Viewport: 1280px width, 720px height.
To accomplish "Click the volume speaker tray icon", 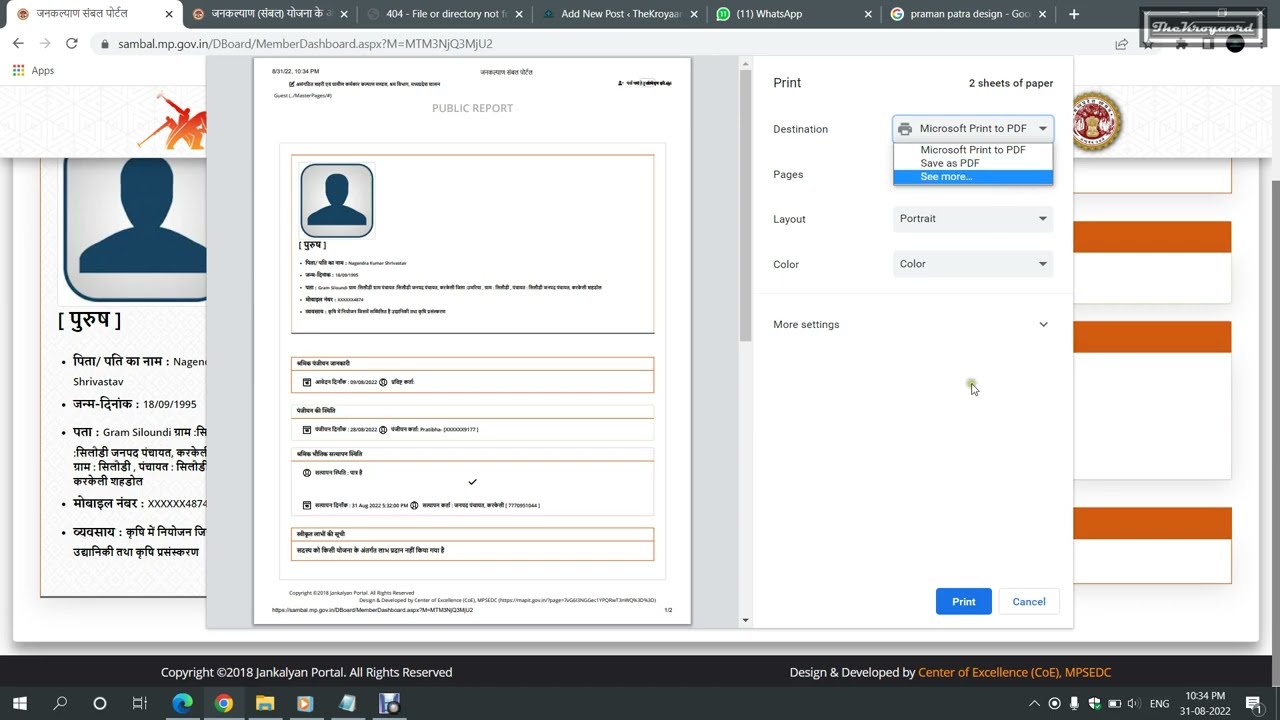I will (x=1133, y=704).
